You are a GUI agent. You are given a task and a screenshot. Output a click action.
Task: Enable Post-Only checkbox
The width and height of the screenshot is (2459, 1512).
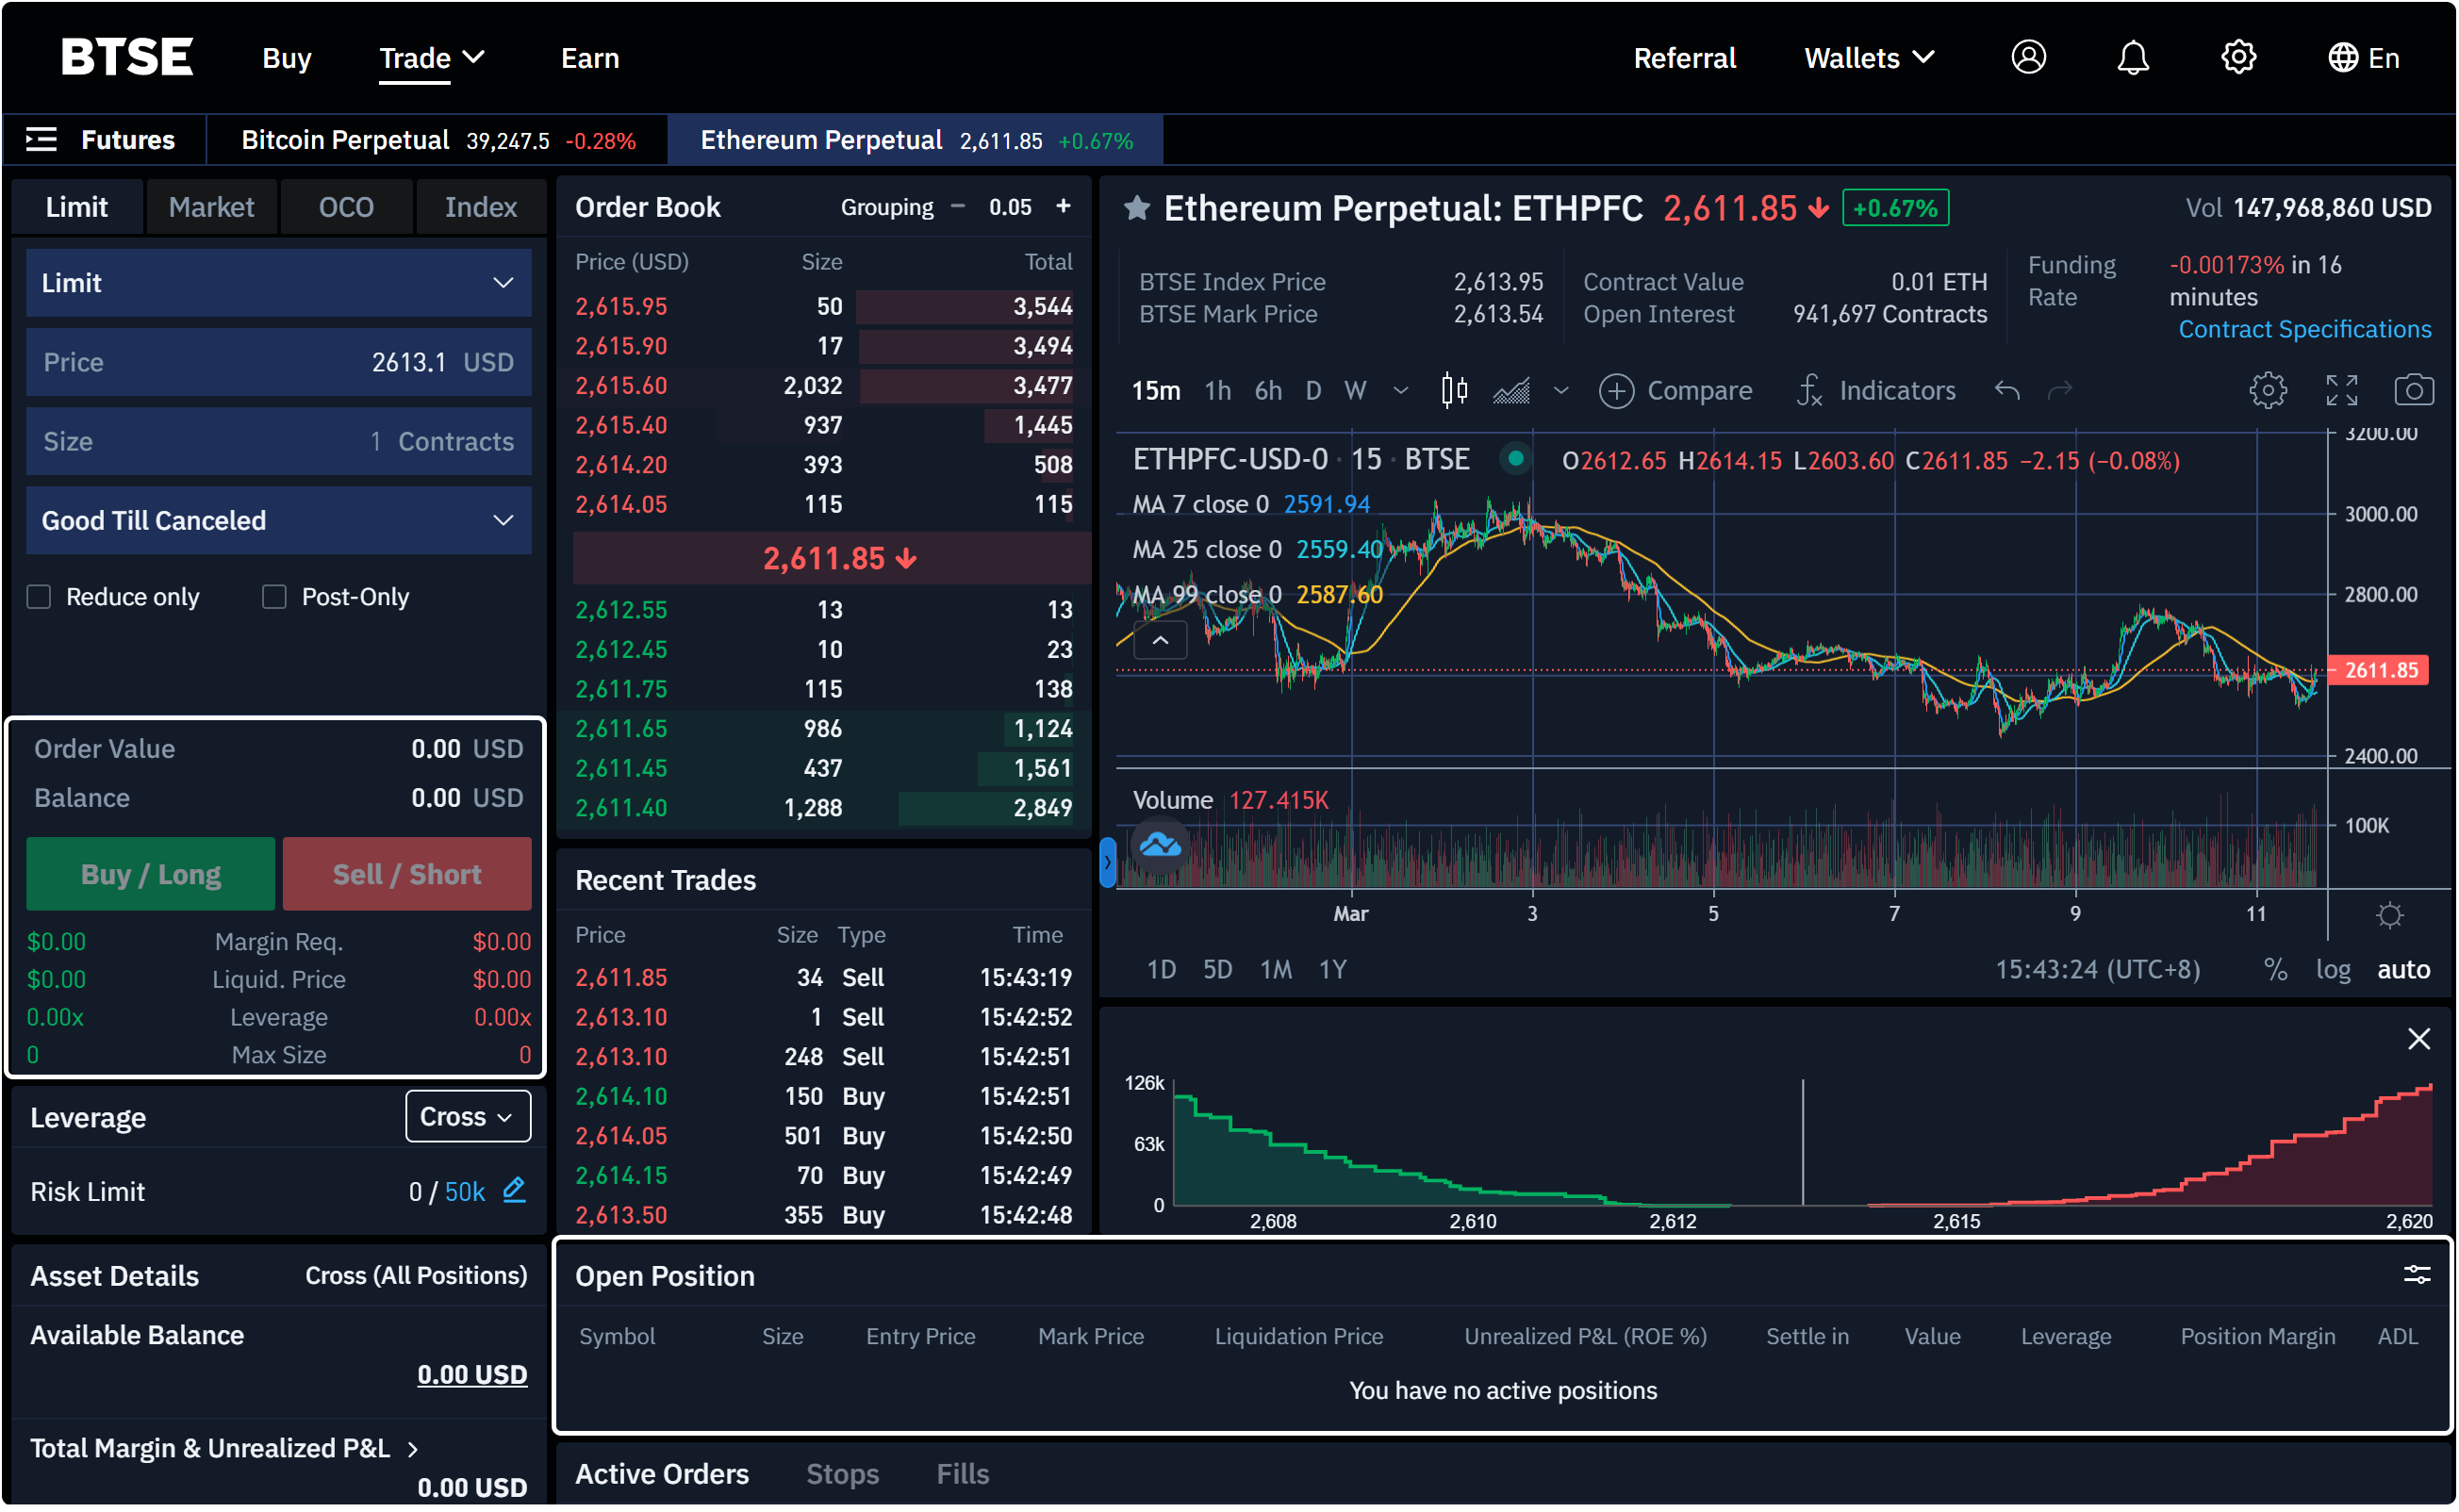(x=274, y=598)
